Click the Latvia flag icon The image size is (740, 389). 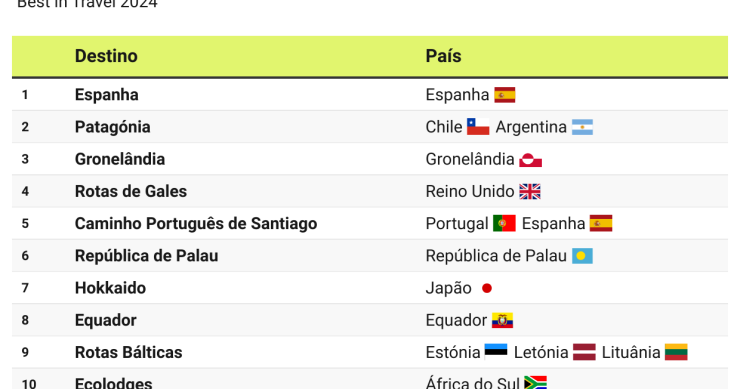[584, 352]
